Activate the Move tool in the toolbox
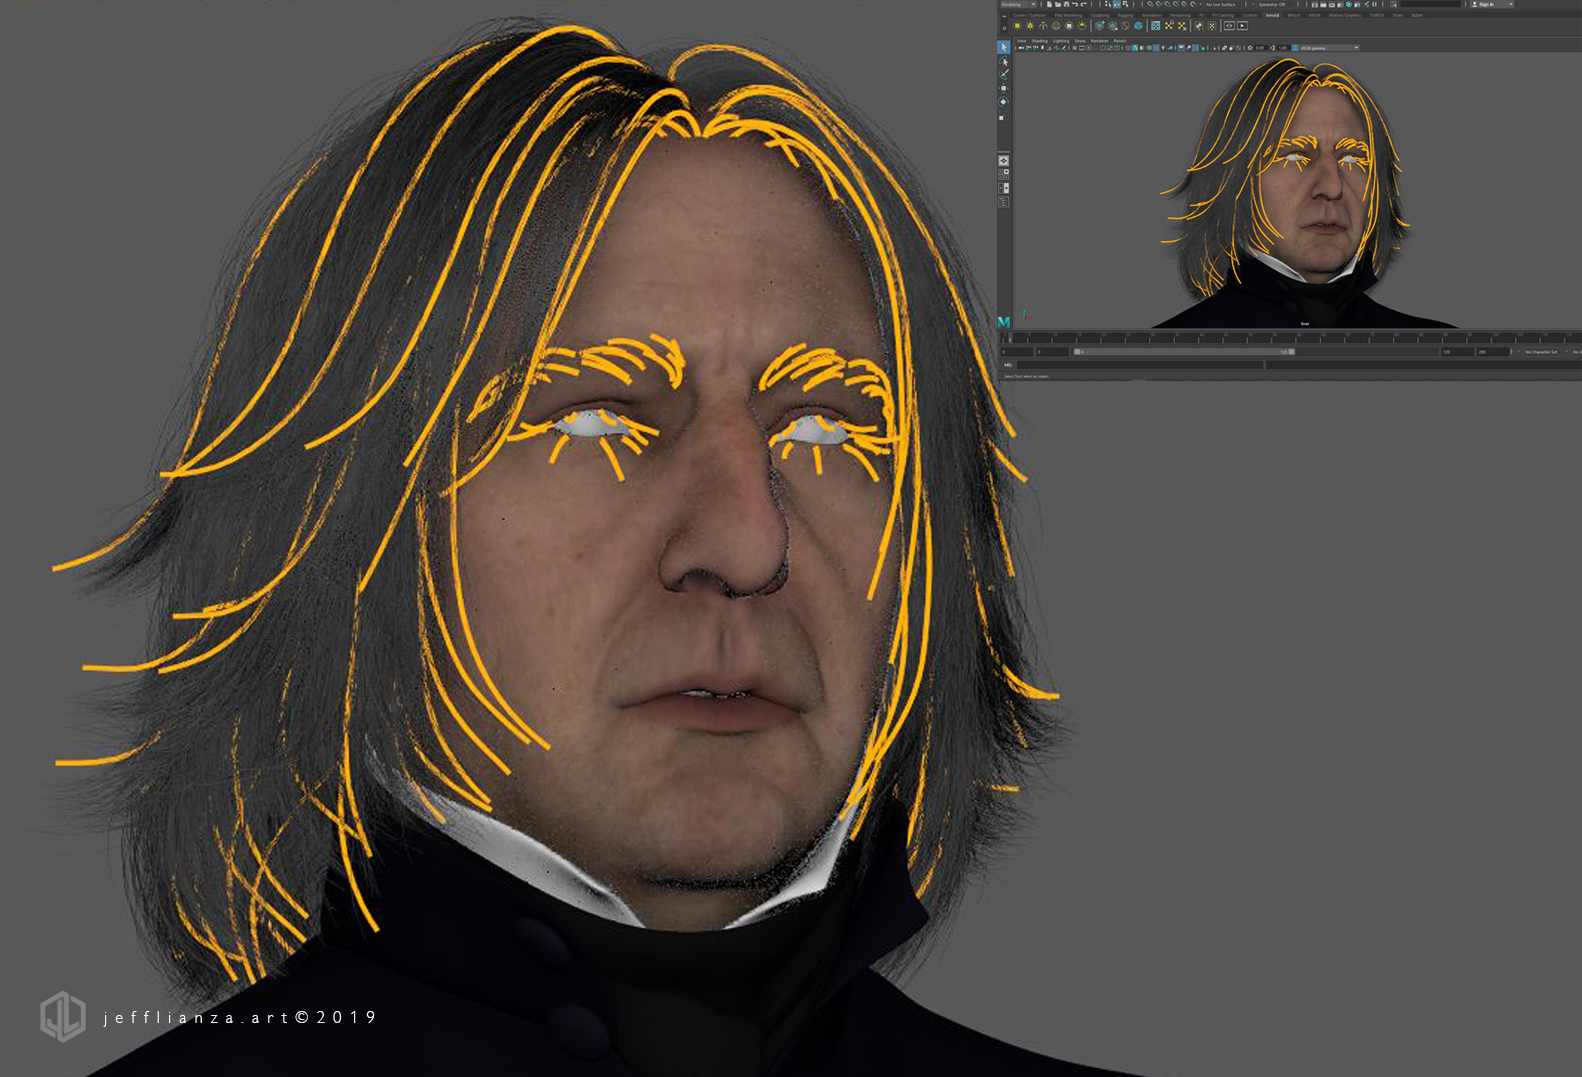 pyautogui.click(x=1004, y=87)
